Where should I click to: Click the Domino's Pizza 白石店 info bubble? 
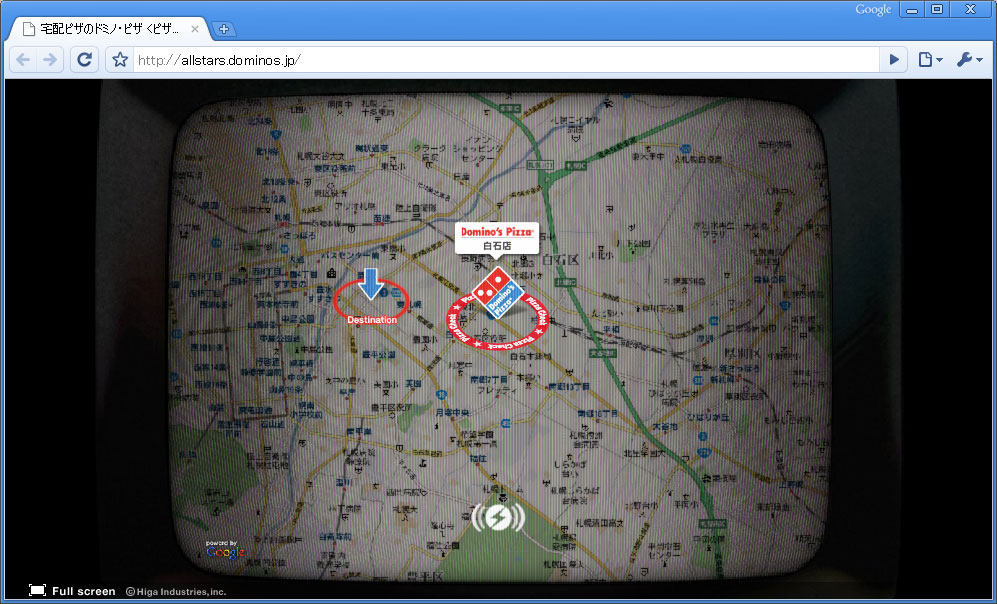[x=497, y=238]
